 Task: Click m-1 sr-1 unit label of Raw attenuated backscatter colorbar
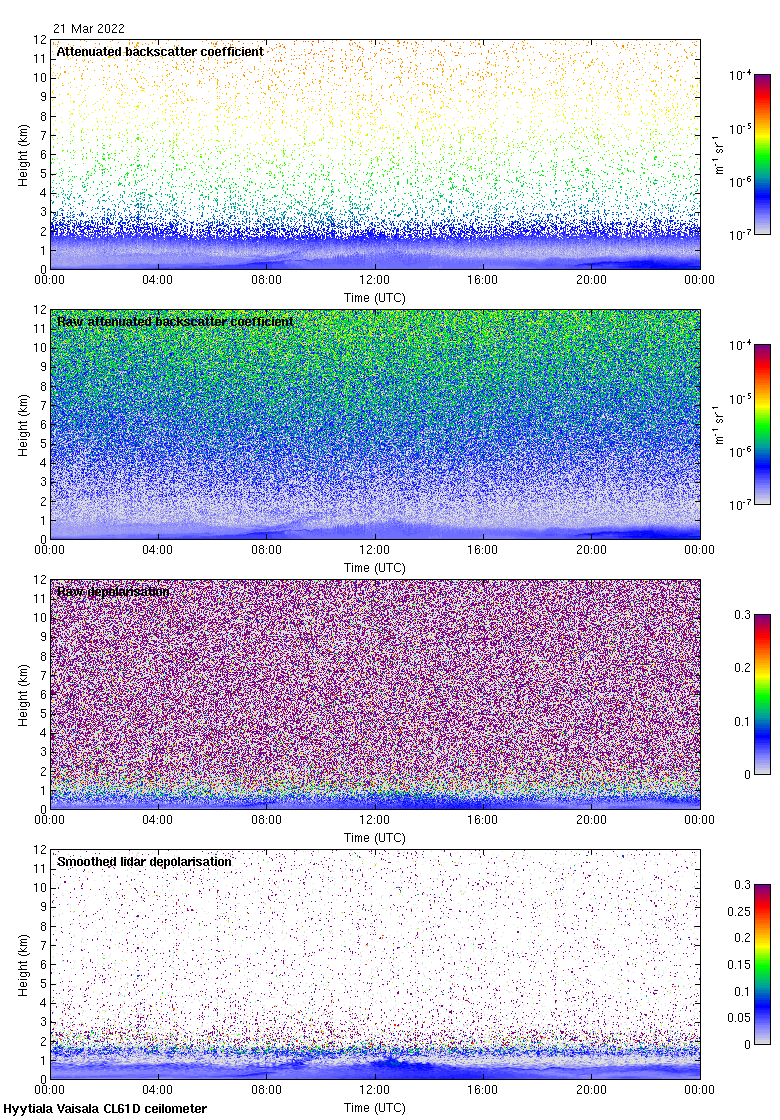tap(718, 424)
